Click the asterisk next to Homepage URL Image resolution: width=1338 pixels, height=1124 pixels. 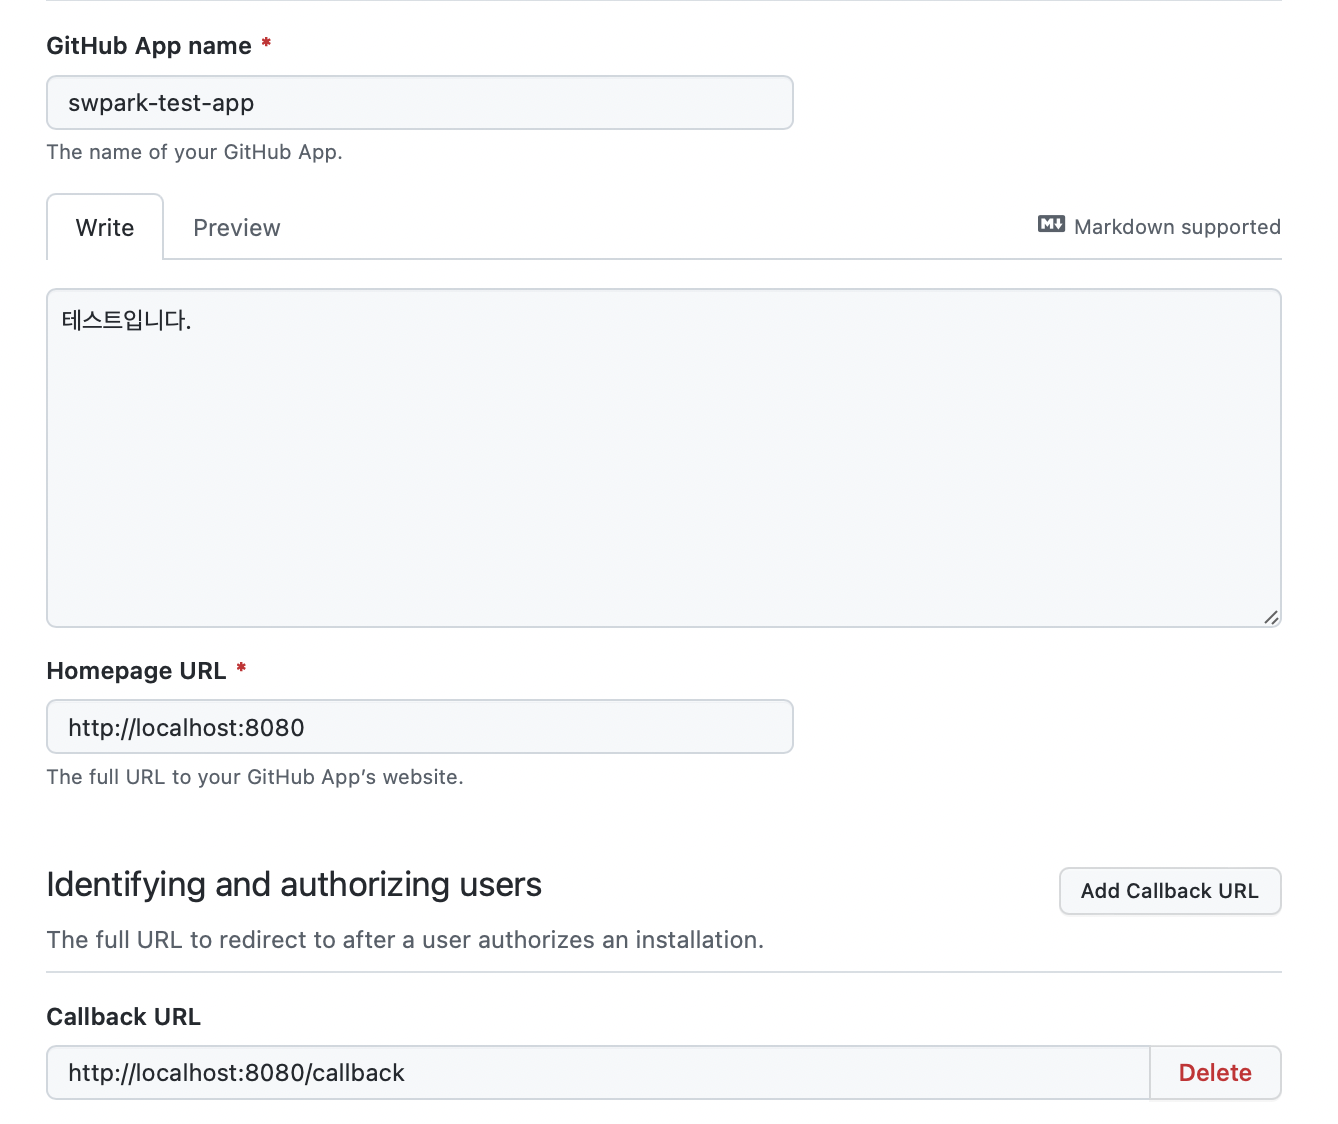[241, 669]
